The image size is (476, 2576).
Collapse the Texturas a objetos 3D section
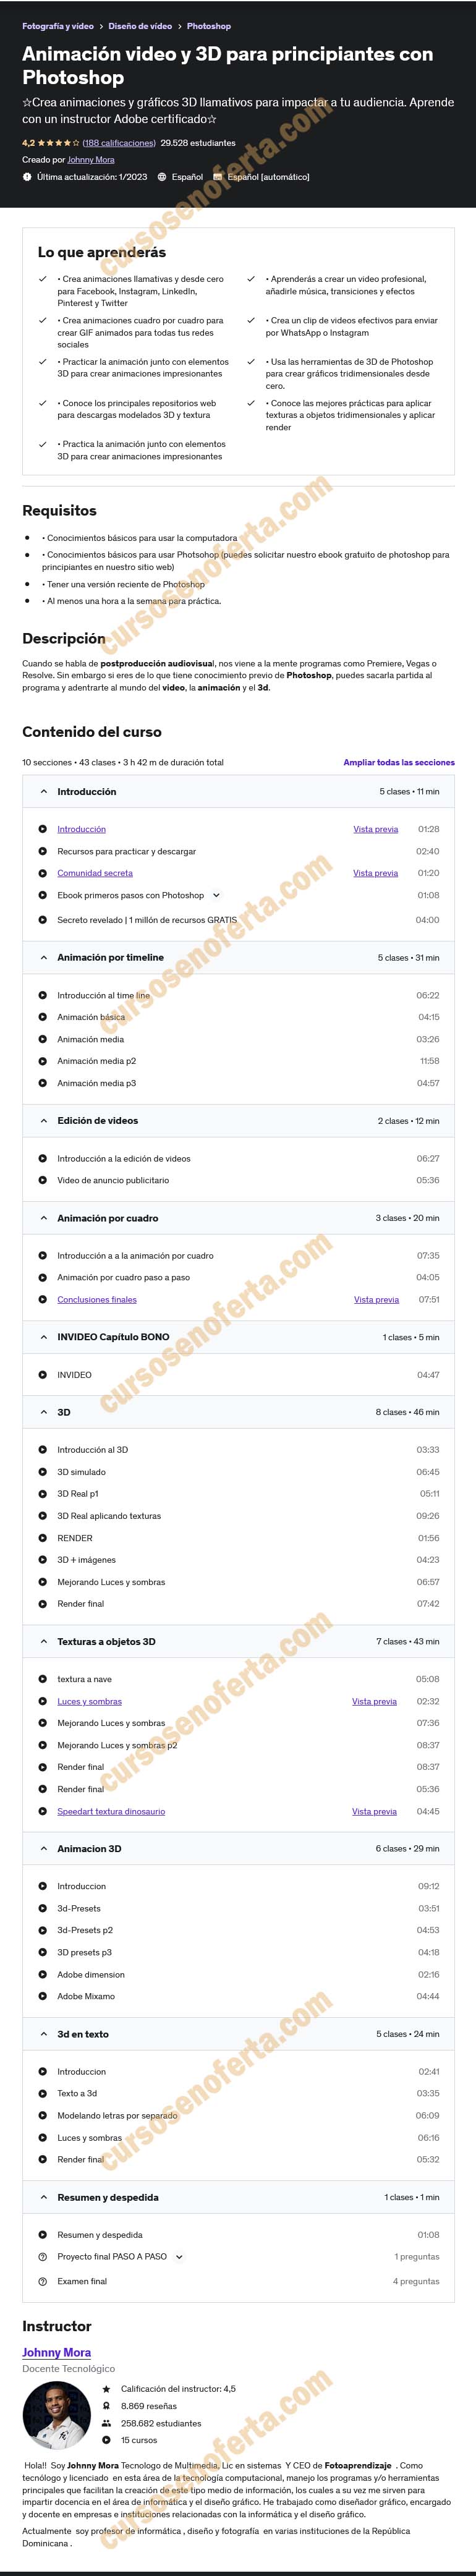click(44, 1642)
